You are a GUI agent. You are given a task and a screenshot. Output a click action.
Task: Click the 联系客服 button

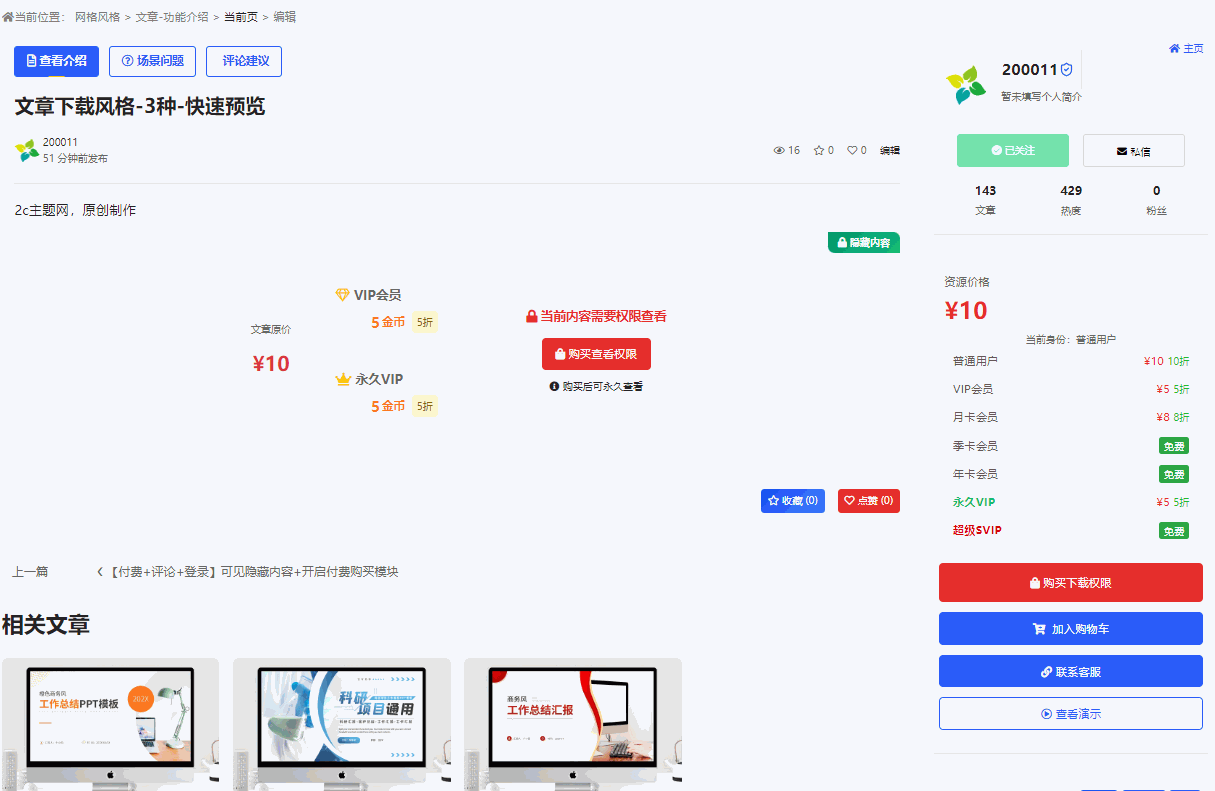pos(1071,672)
